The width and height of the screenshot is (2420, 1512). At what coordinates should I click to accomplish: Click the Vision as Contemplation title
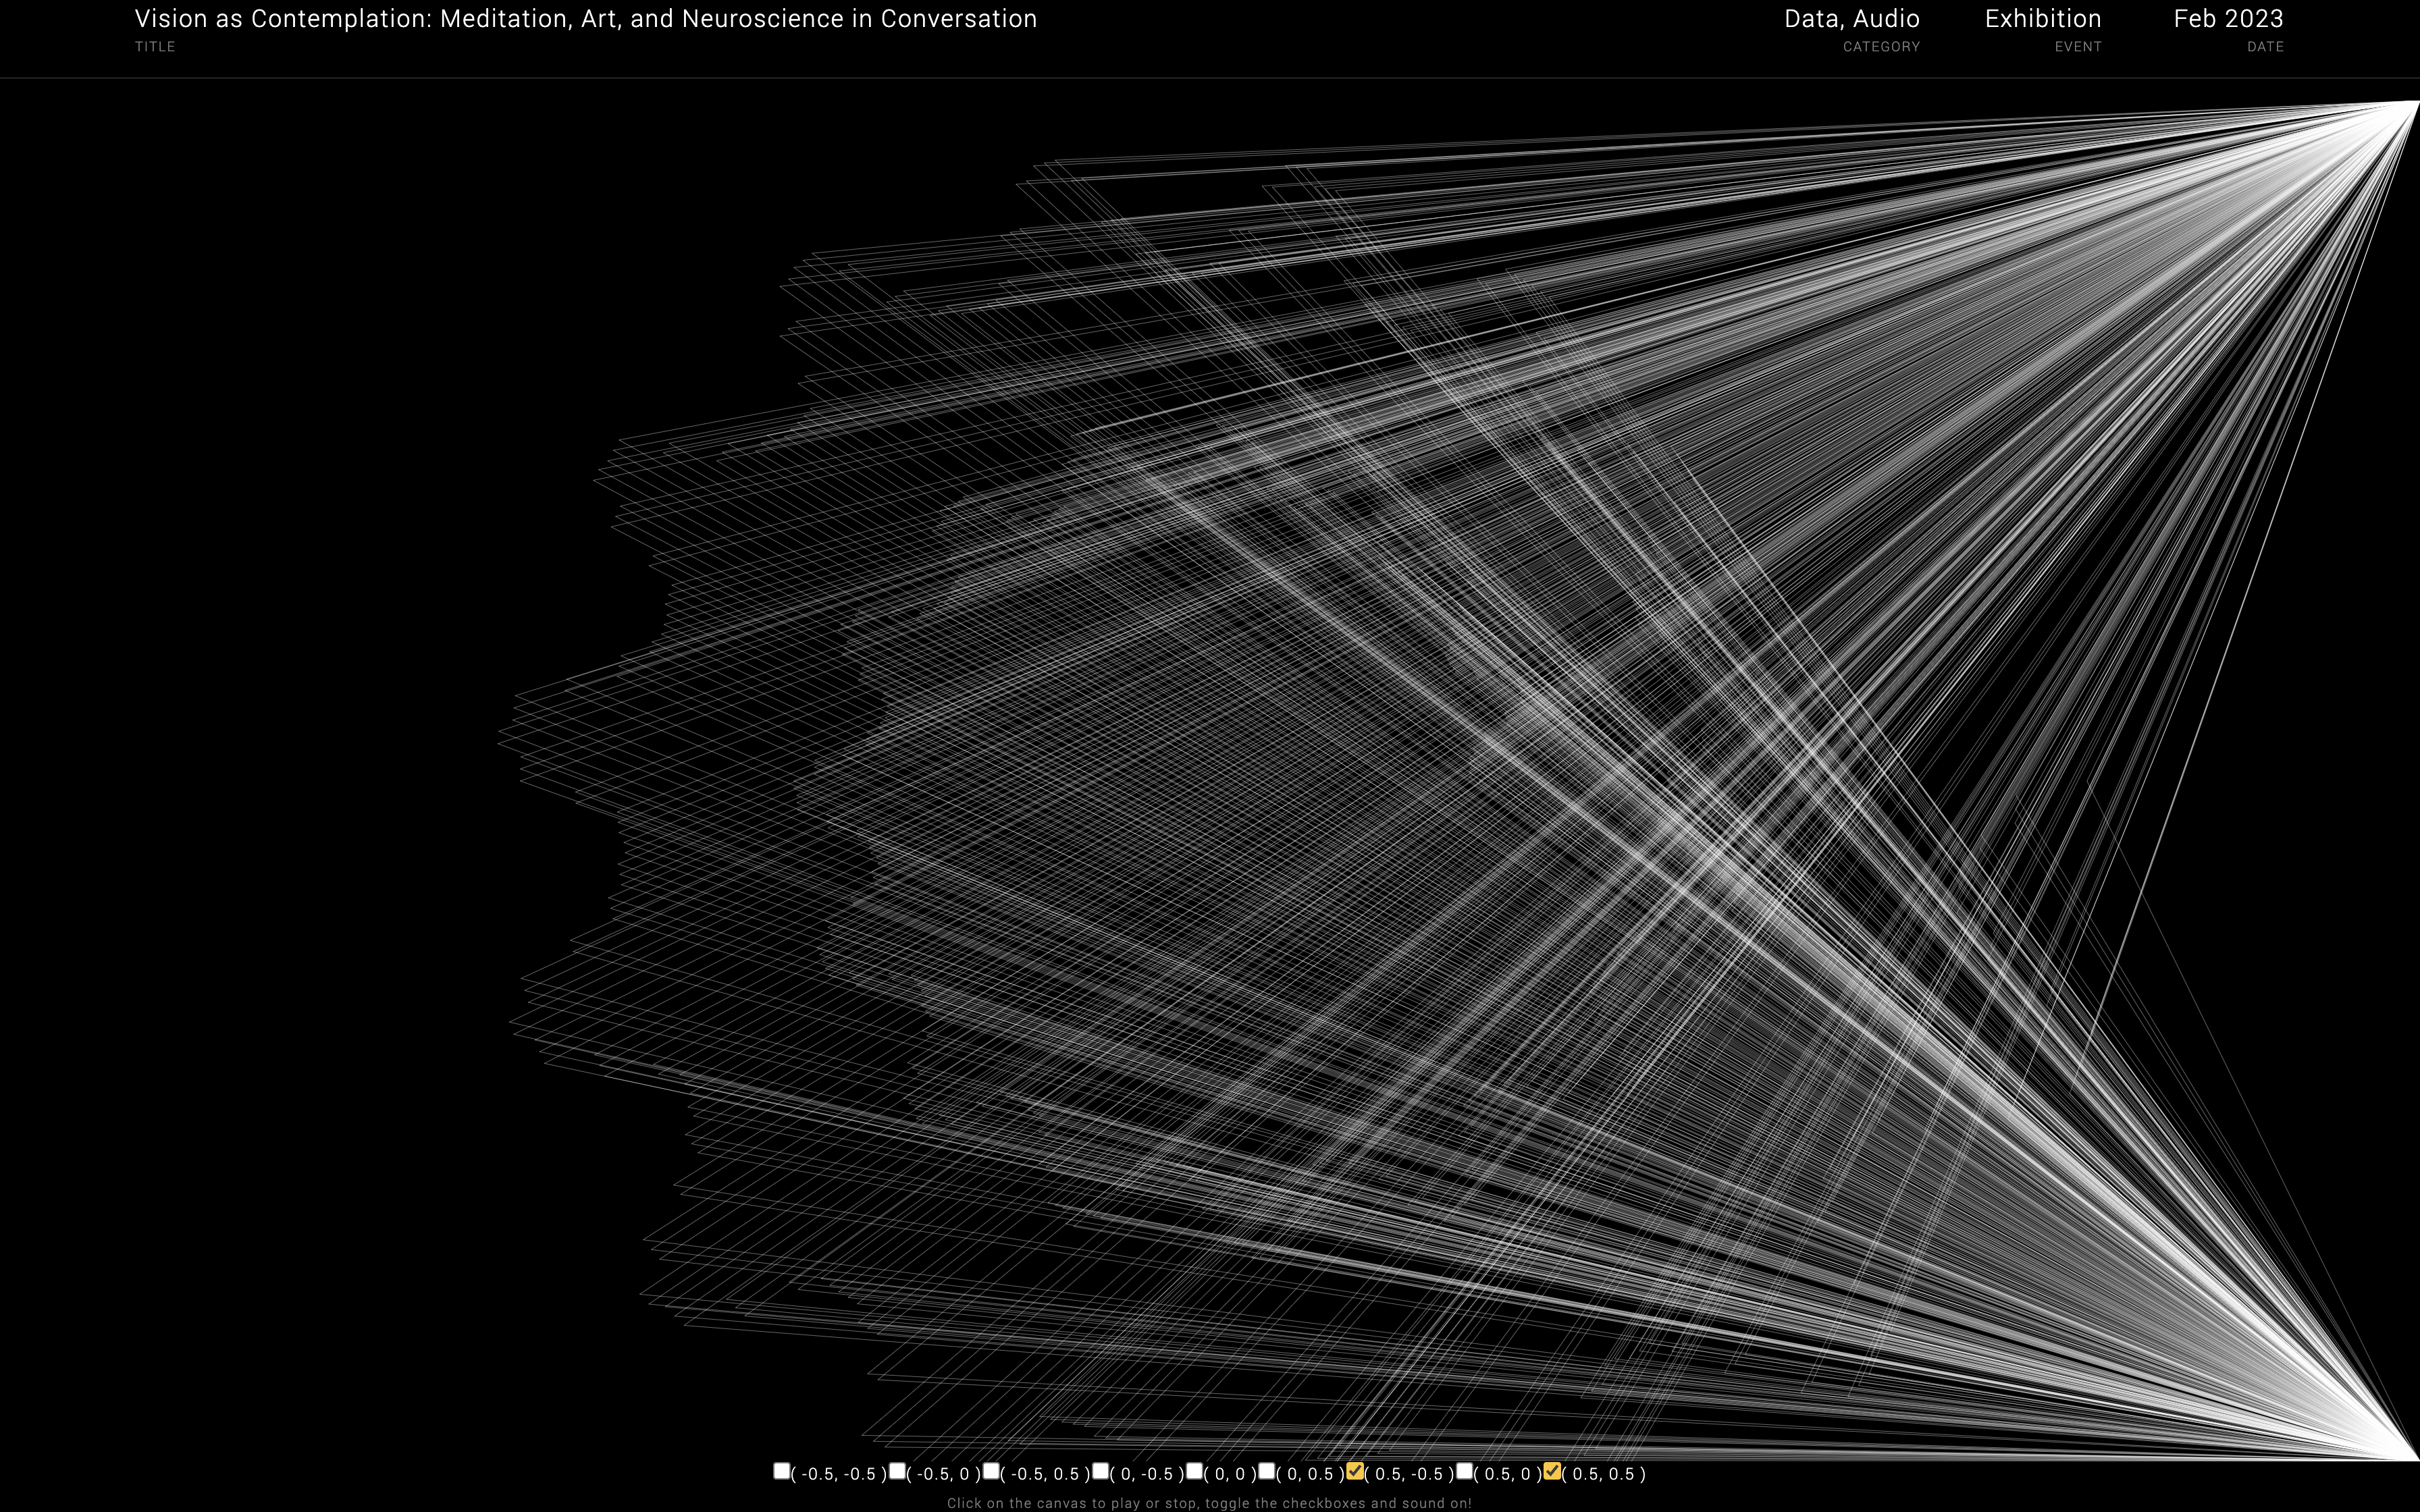click(x=585, y=19)
